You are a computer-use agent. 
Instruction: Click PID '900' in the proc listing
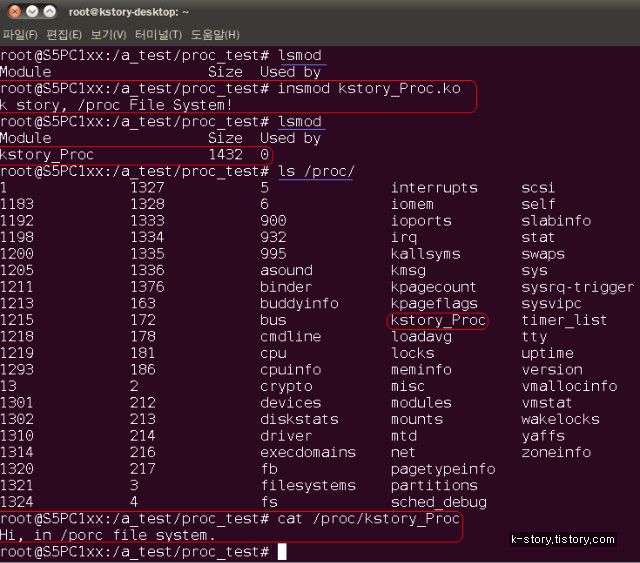click(x=273, y=221)
